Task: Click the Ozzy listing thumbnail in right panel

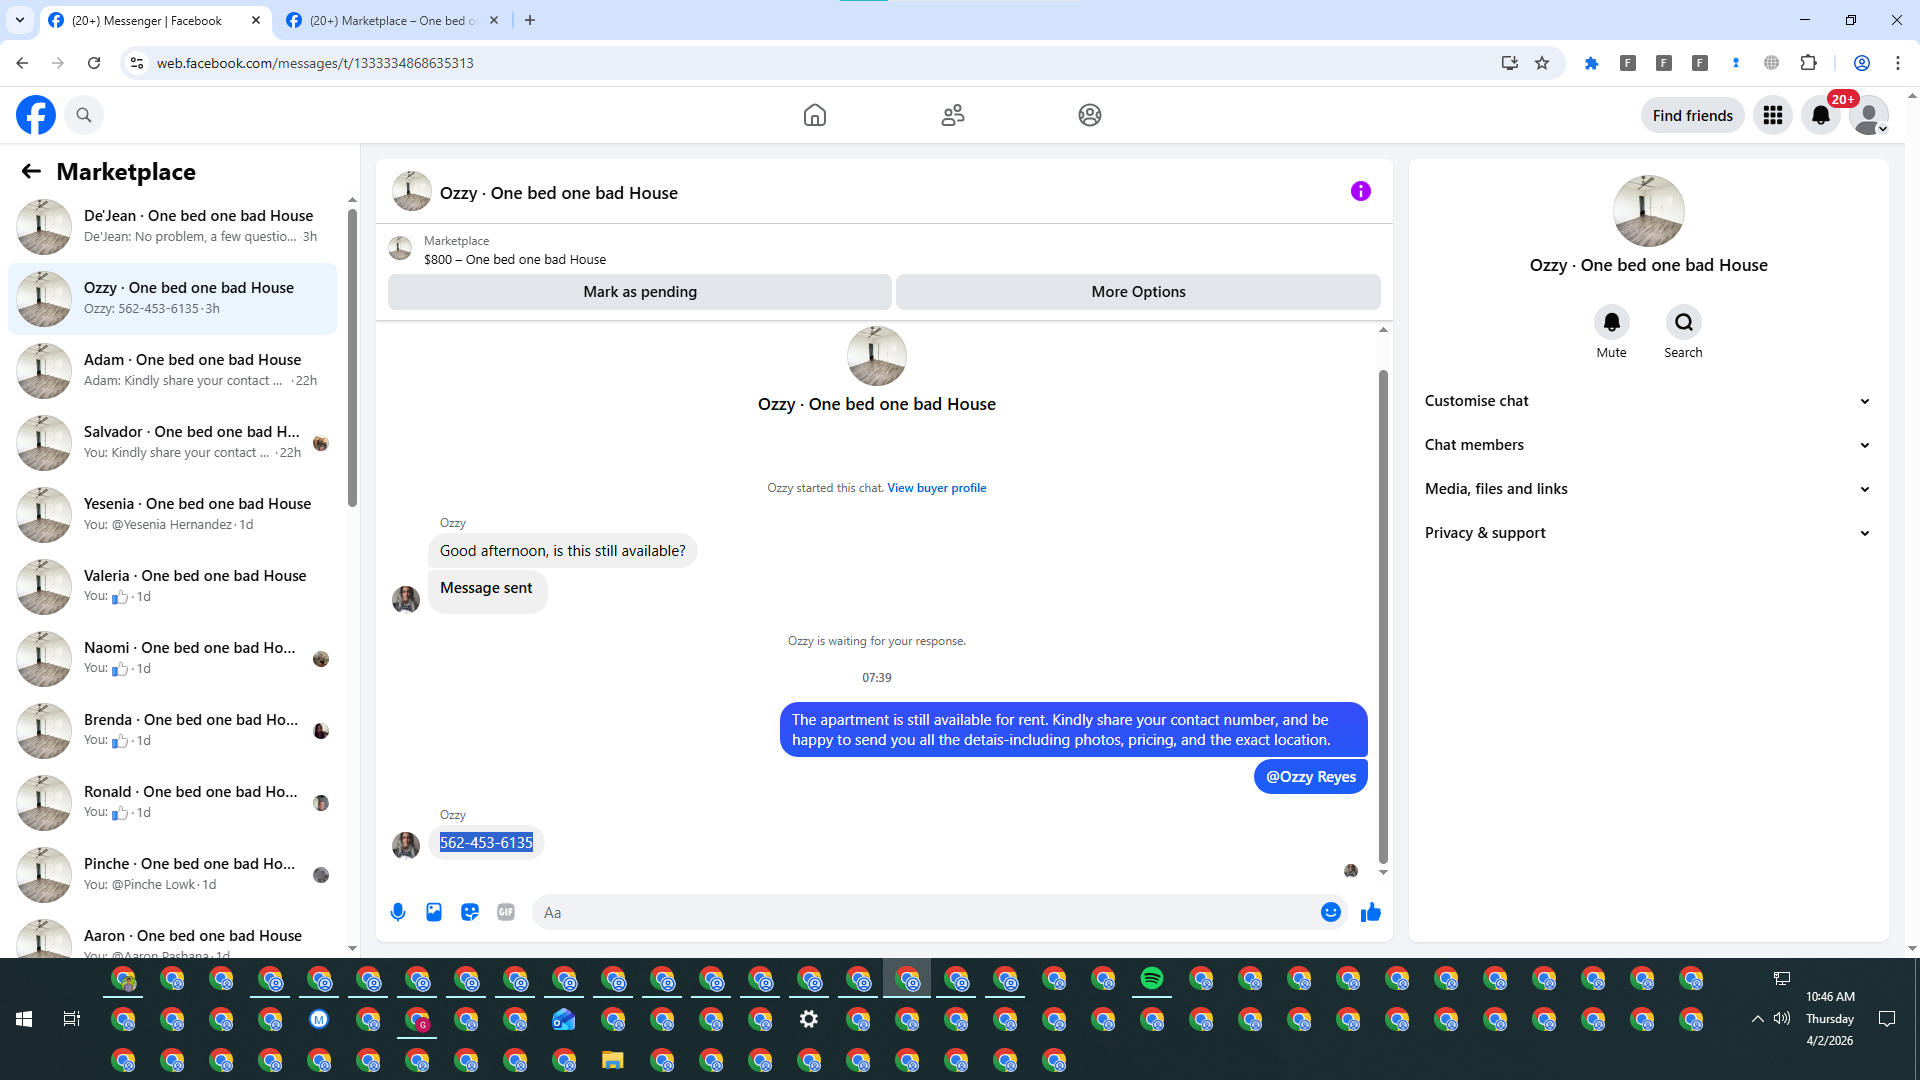Action: [x=1648, y=211]
